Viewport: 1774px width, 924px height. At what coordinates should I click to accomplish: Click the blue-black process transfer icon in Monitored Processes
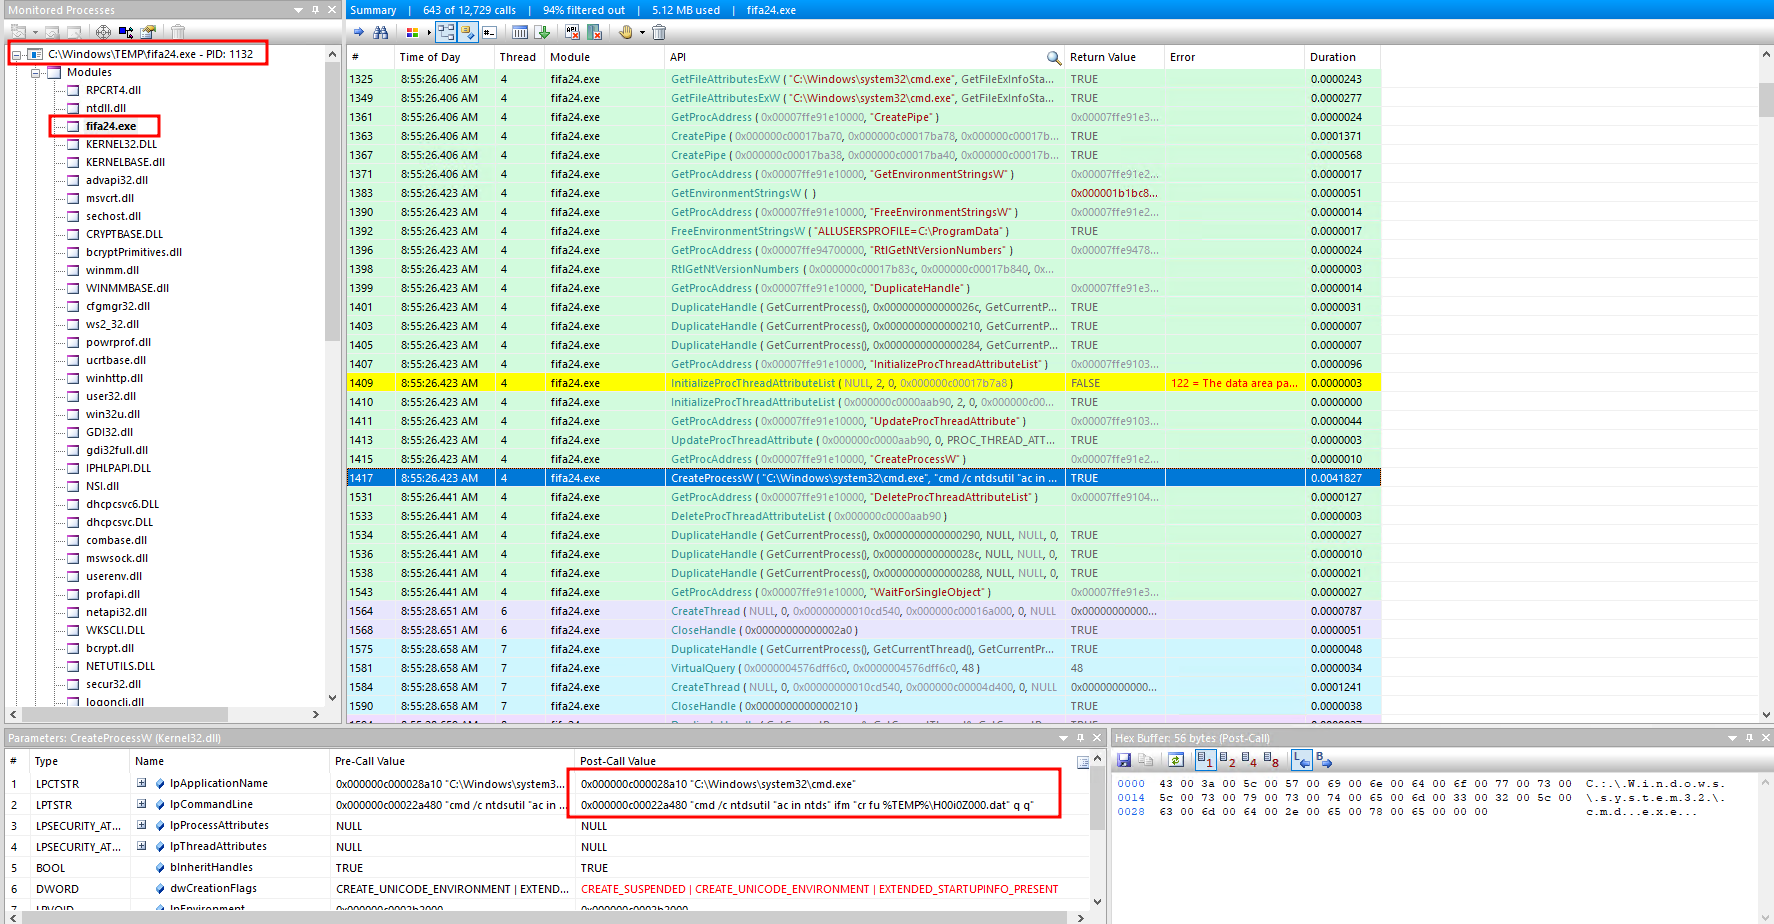(x=126, y=32)
